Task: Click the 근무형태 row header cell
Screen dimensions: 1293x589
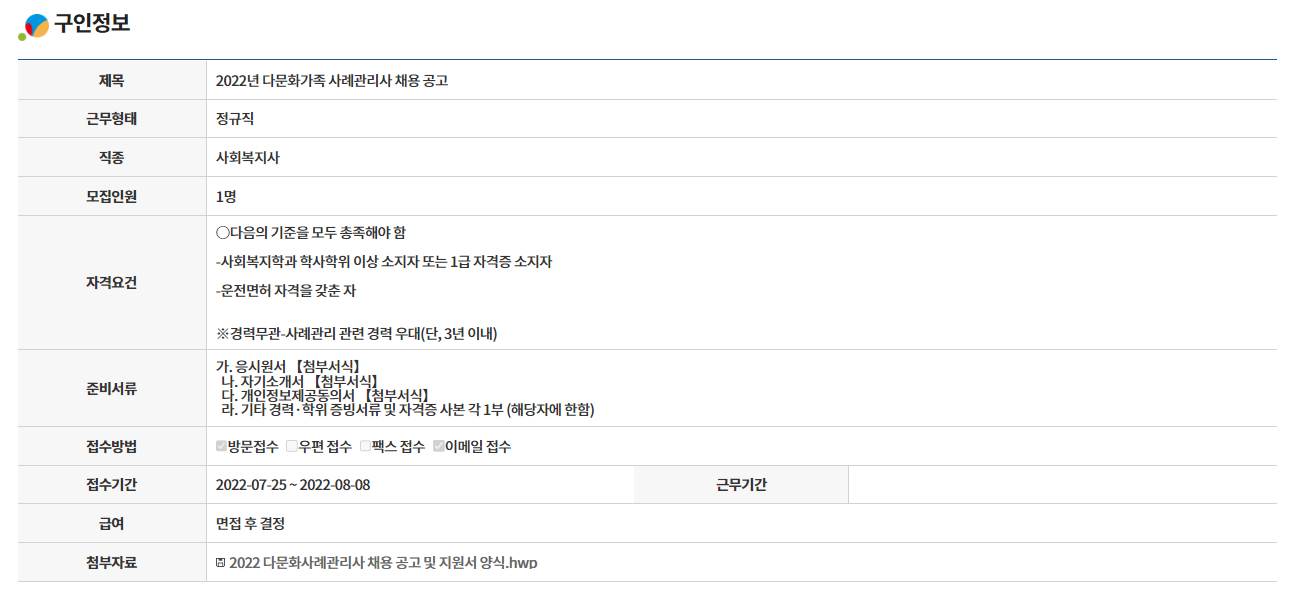Action: point(112,119)
